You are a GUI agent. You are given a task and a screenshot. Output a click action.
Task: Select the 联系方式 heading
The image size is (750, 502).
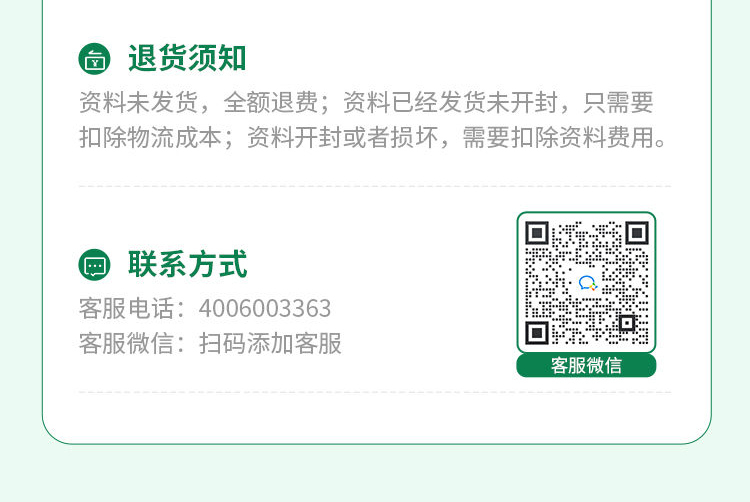click(188, 264)
